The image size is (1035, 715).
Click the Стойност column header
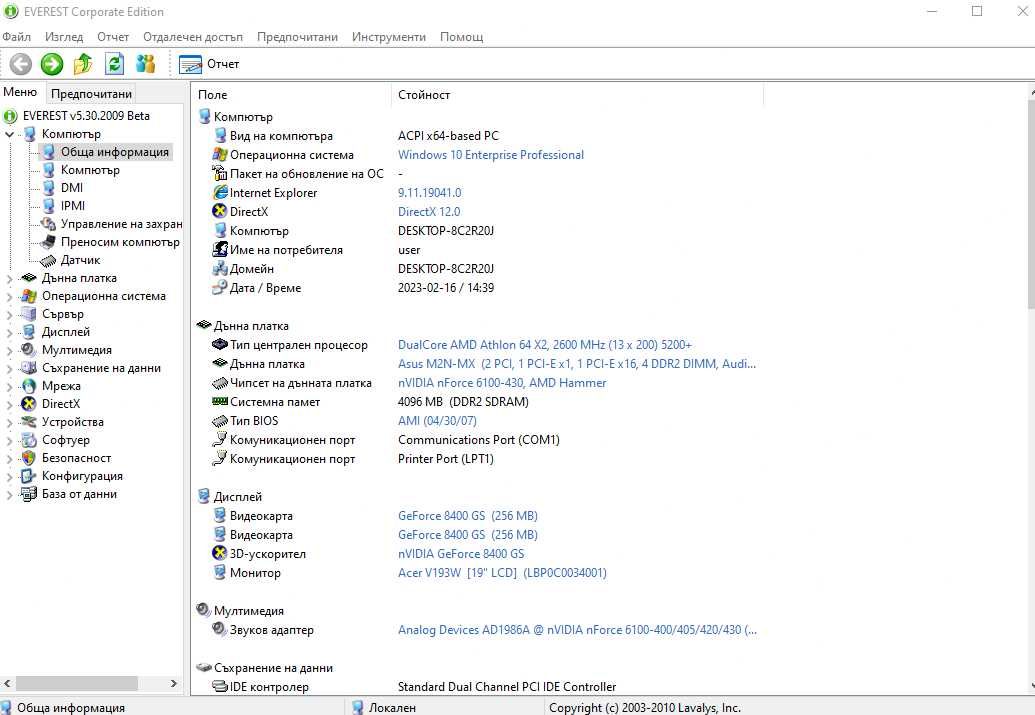coord(578,95)
